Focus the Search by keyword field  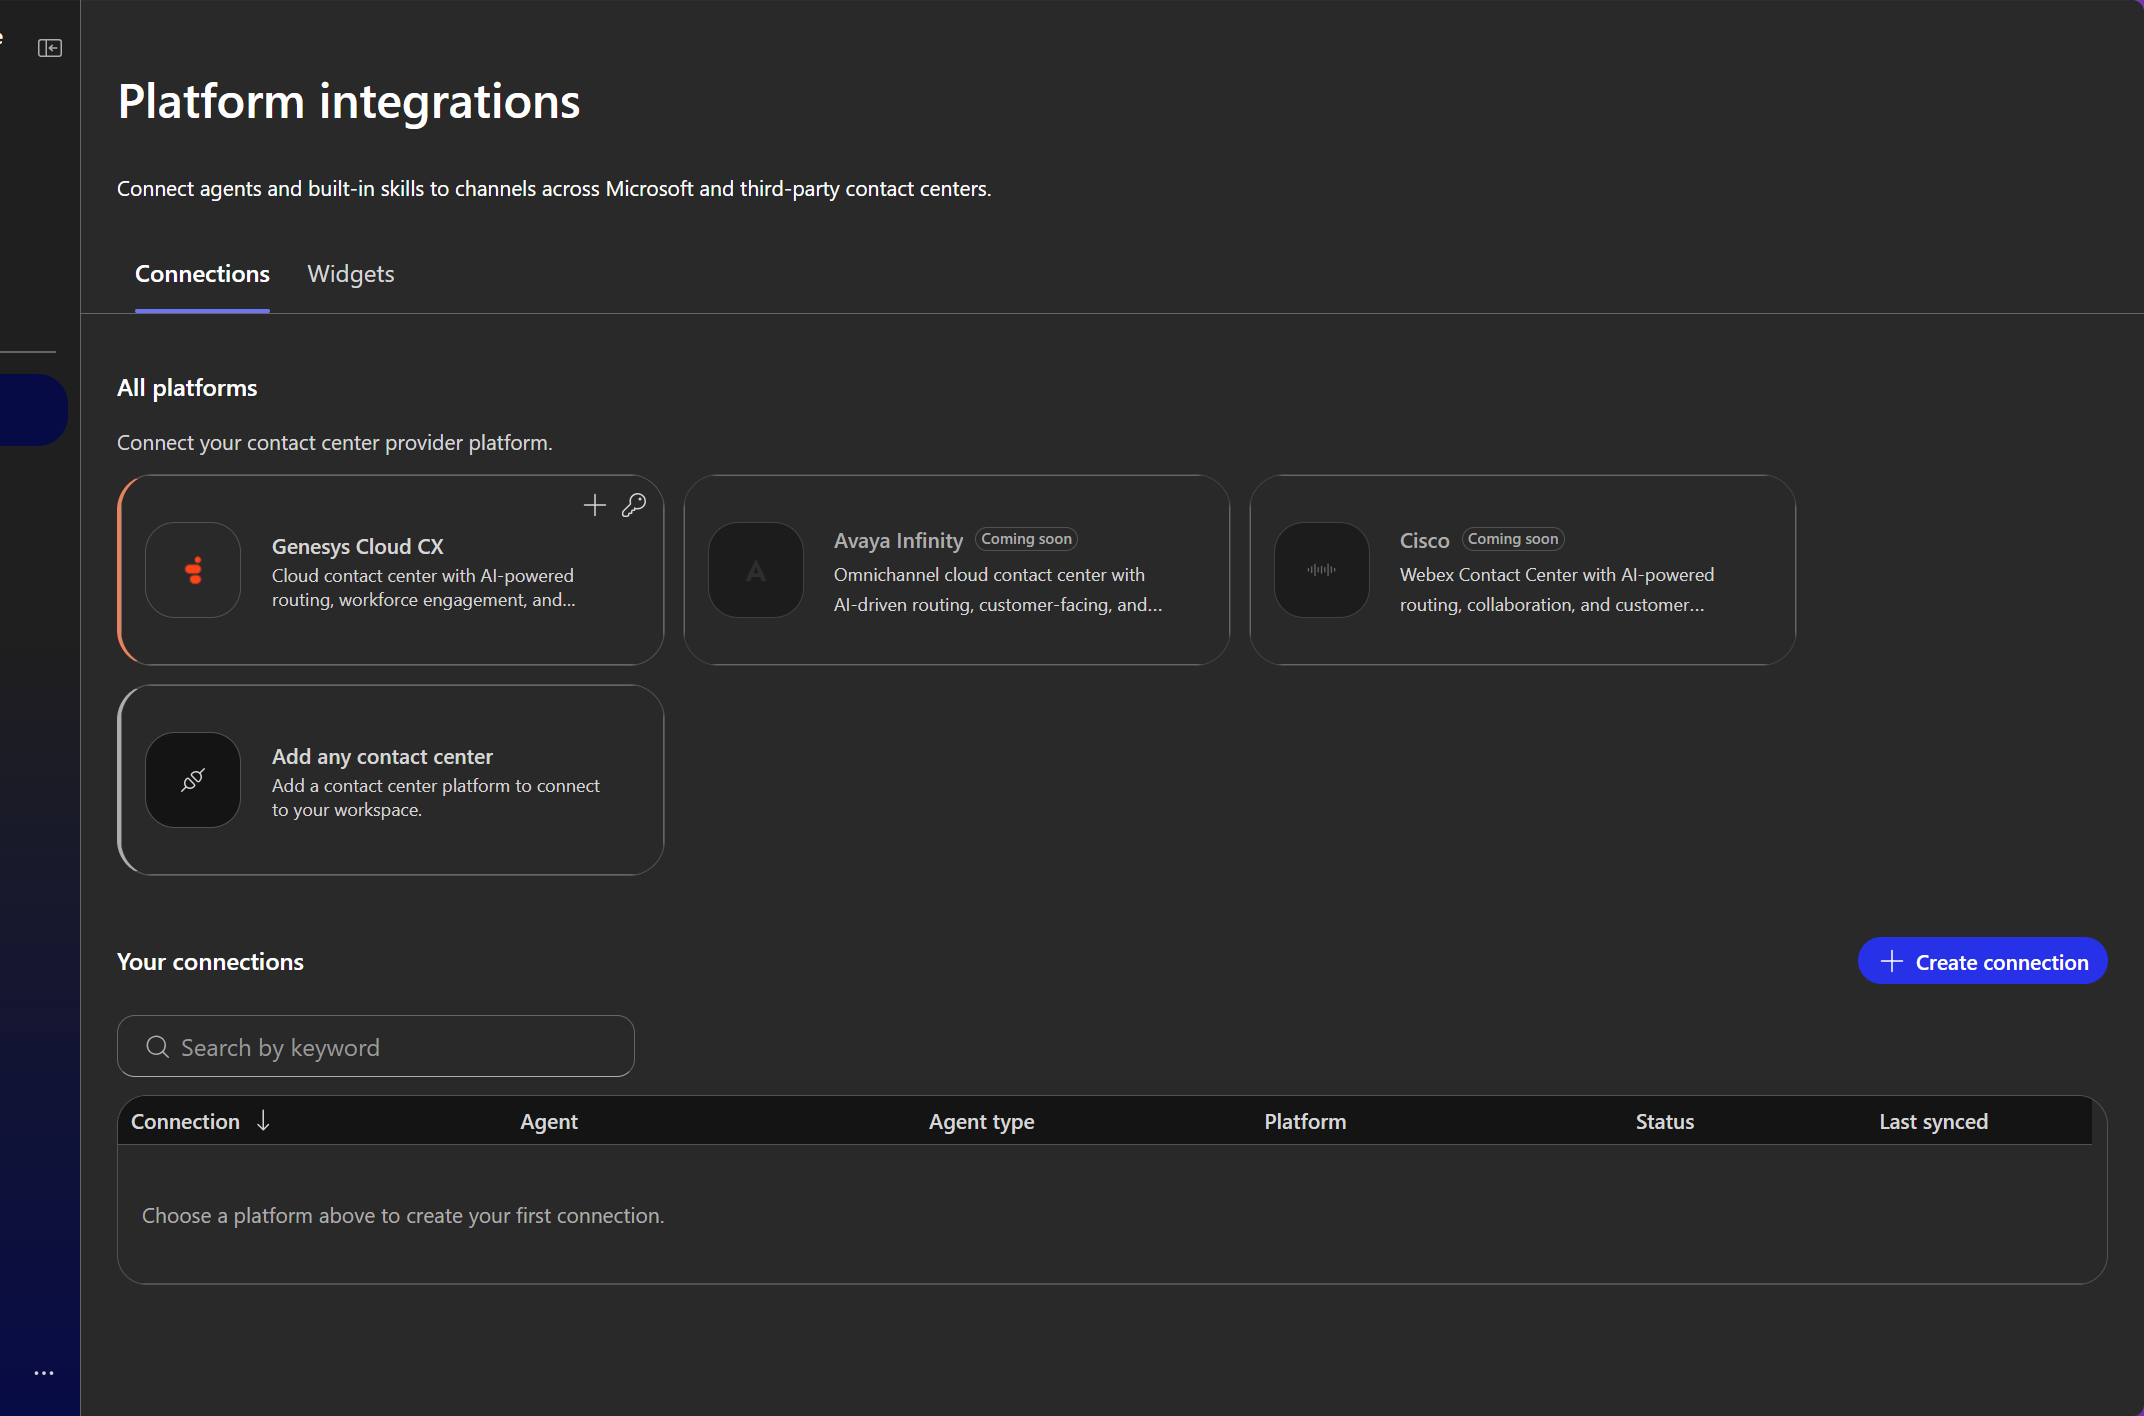tap(376, 1047)
